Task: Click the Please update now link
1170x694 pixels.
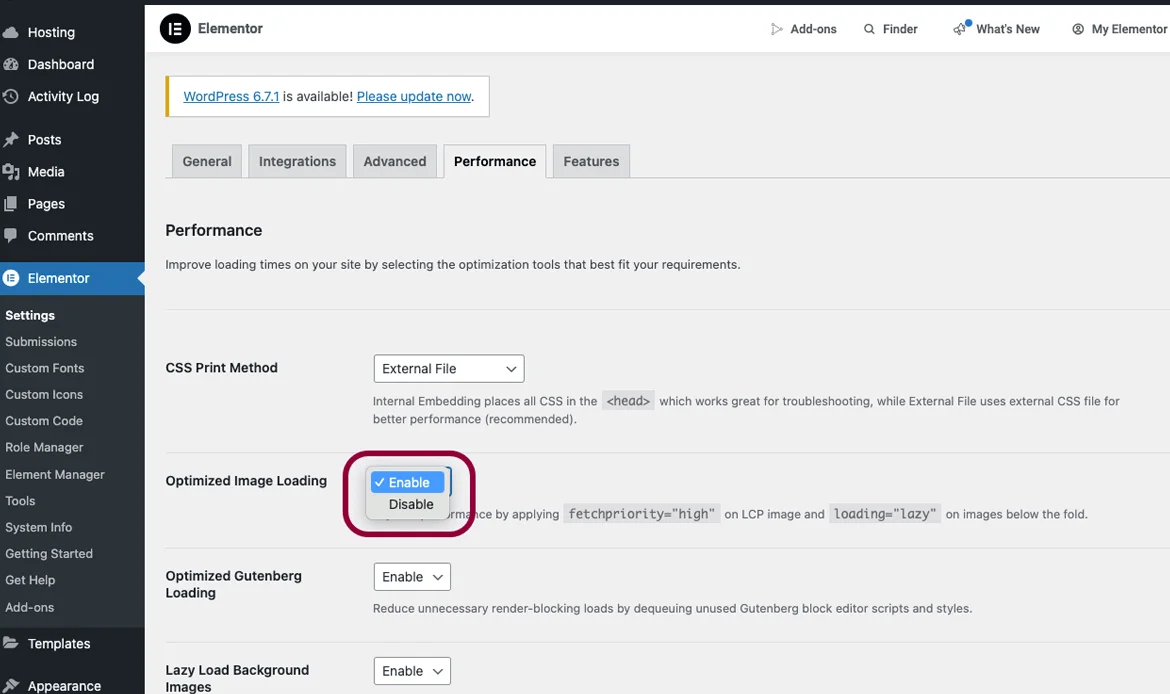Action: (414, 96)
